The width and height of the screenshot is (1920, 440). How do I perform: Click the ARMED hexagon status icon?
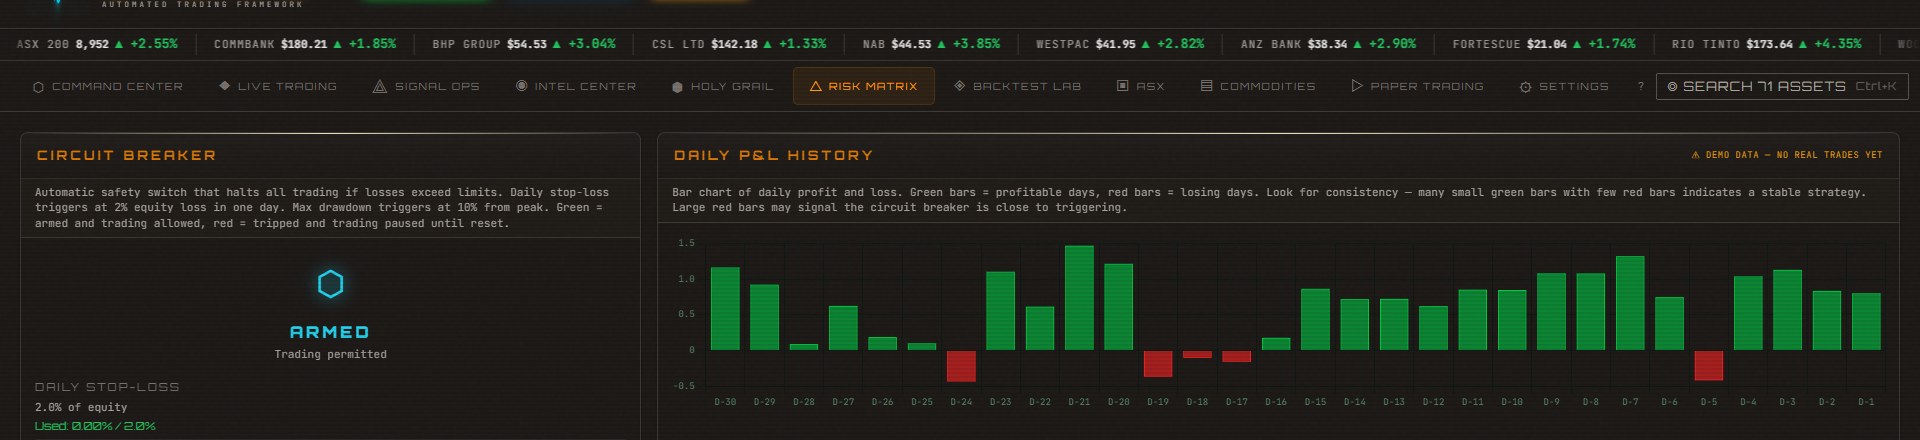tap(330, 285)
